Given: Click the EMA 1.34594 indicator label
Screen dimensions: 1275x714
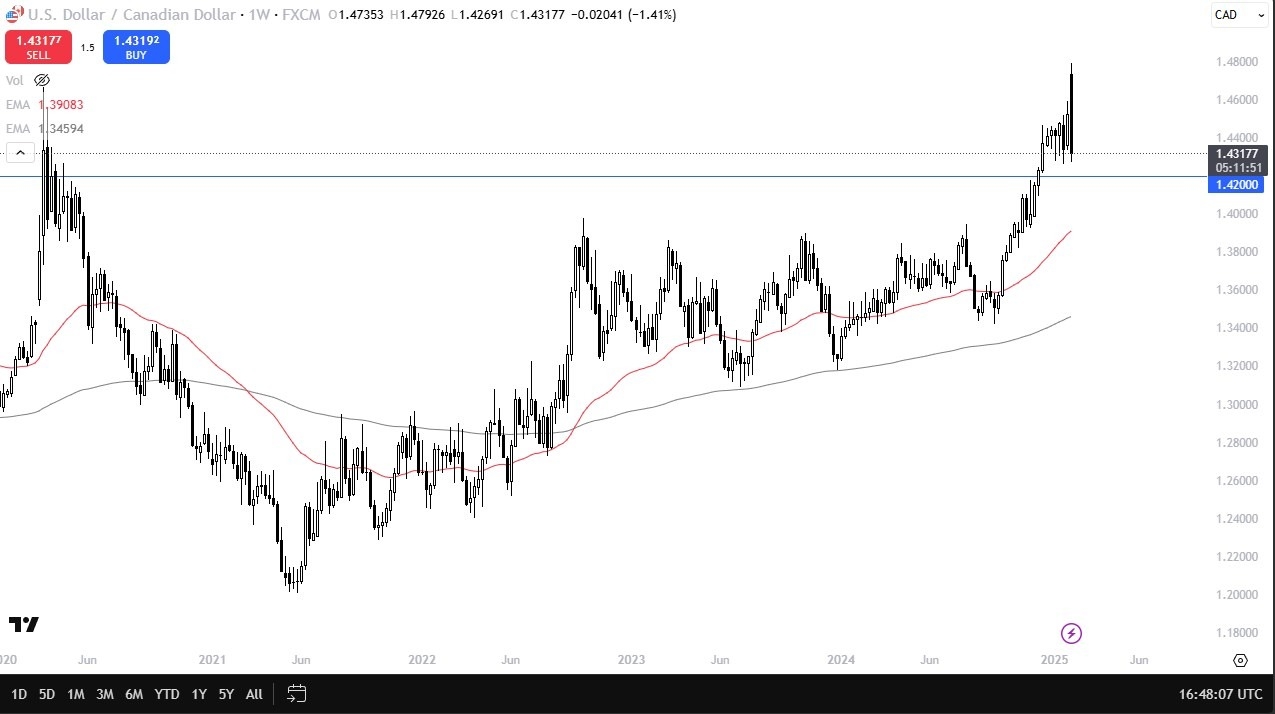Looking at the screenshot, I should pyautogui.click(x=59, y=128).
